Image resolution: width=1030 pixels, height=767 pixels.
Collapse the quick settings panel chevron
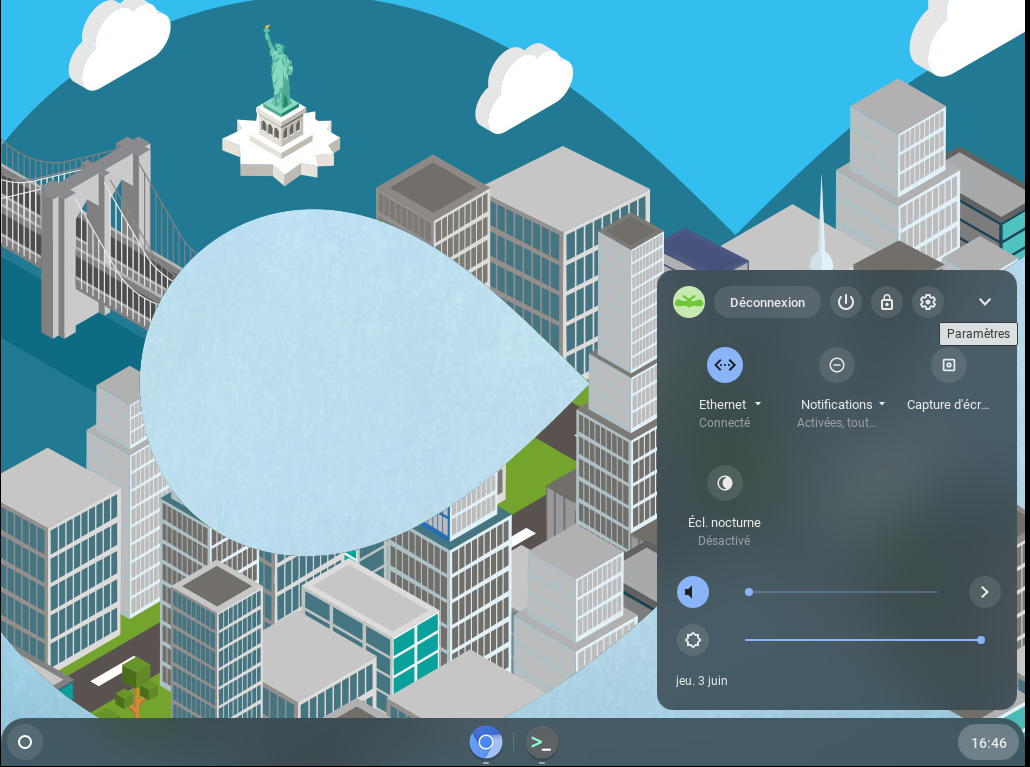coord(985,302)
